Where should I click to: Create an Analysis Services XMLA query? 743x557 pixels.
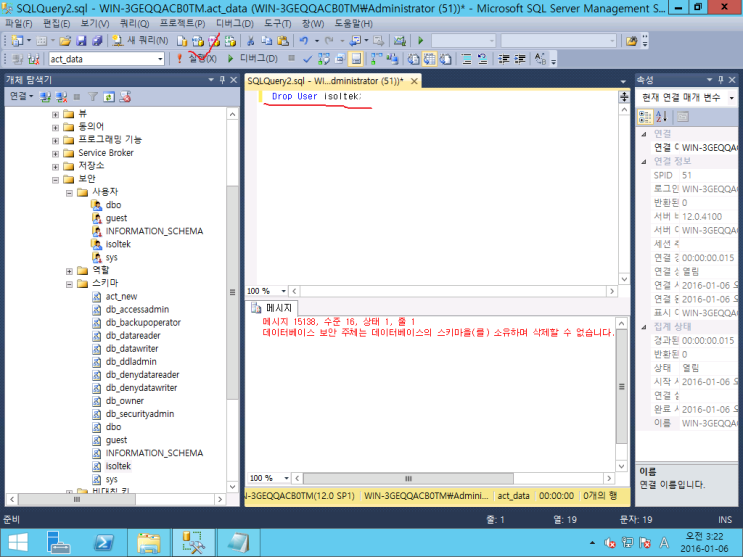(x=230, y=41)
